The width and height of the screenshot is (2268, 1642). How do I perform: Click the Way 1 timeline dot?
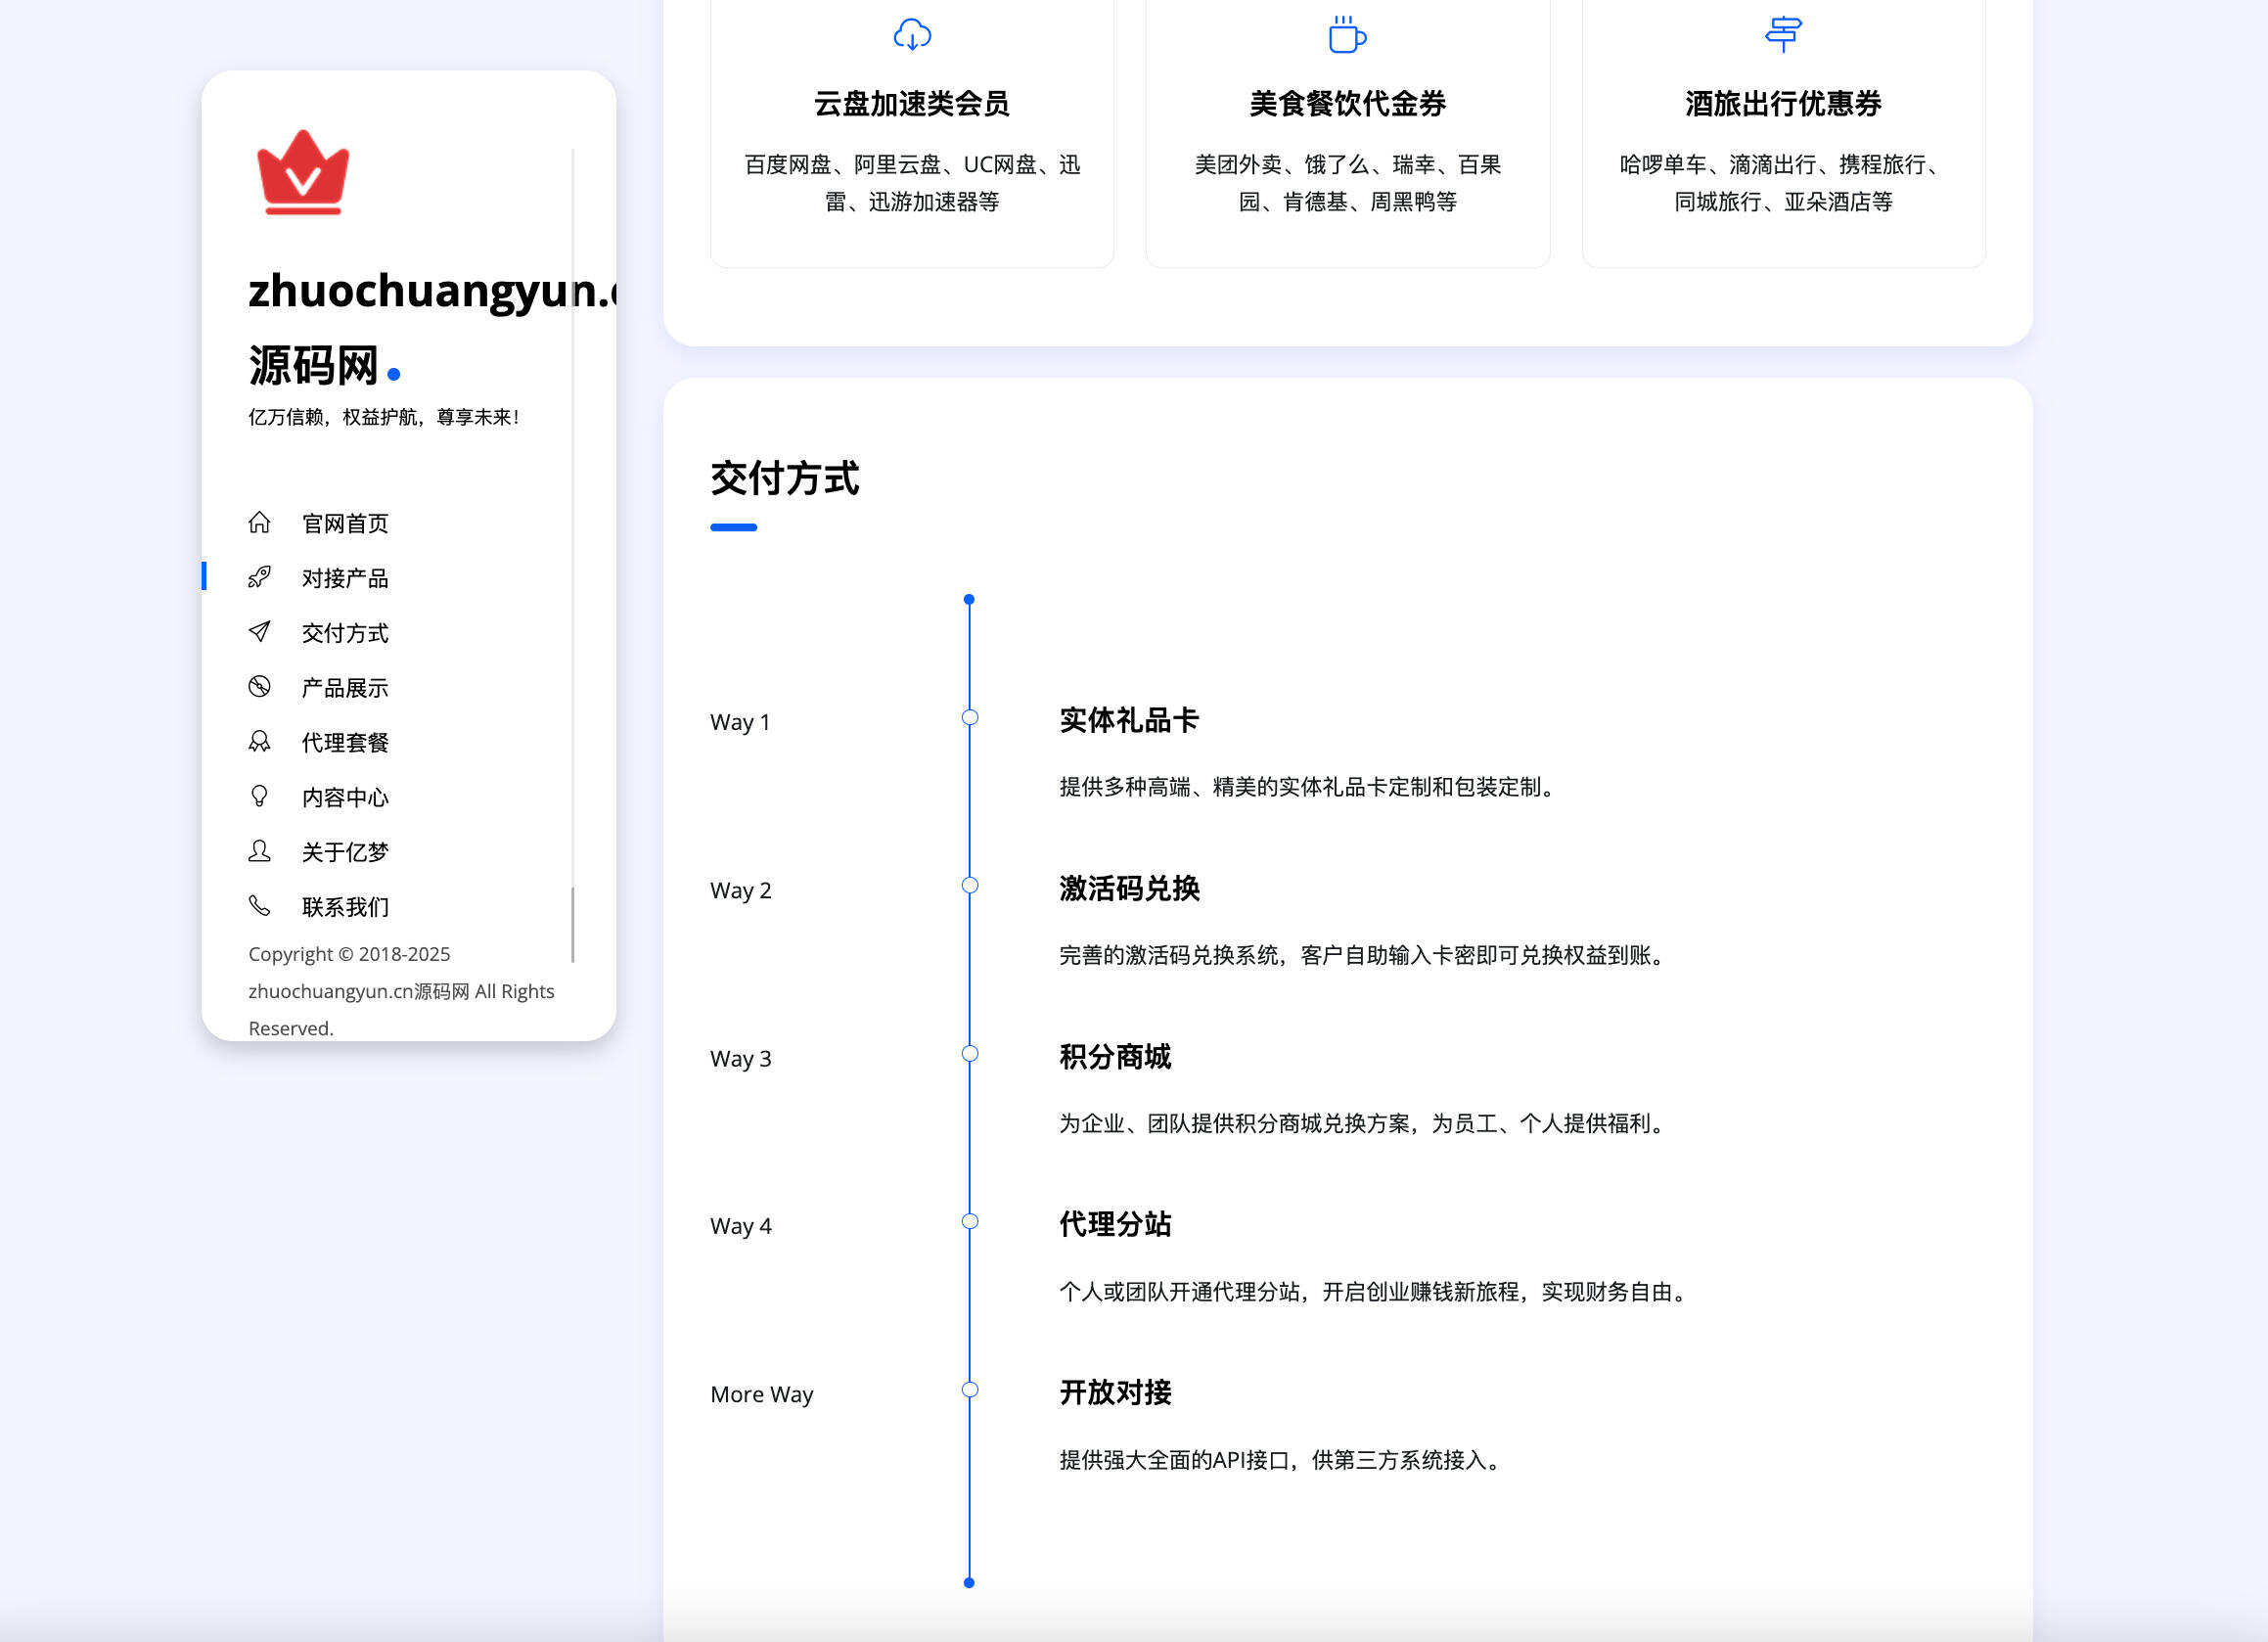968,717
